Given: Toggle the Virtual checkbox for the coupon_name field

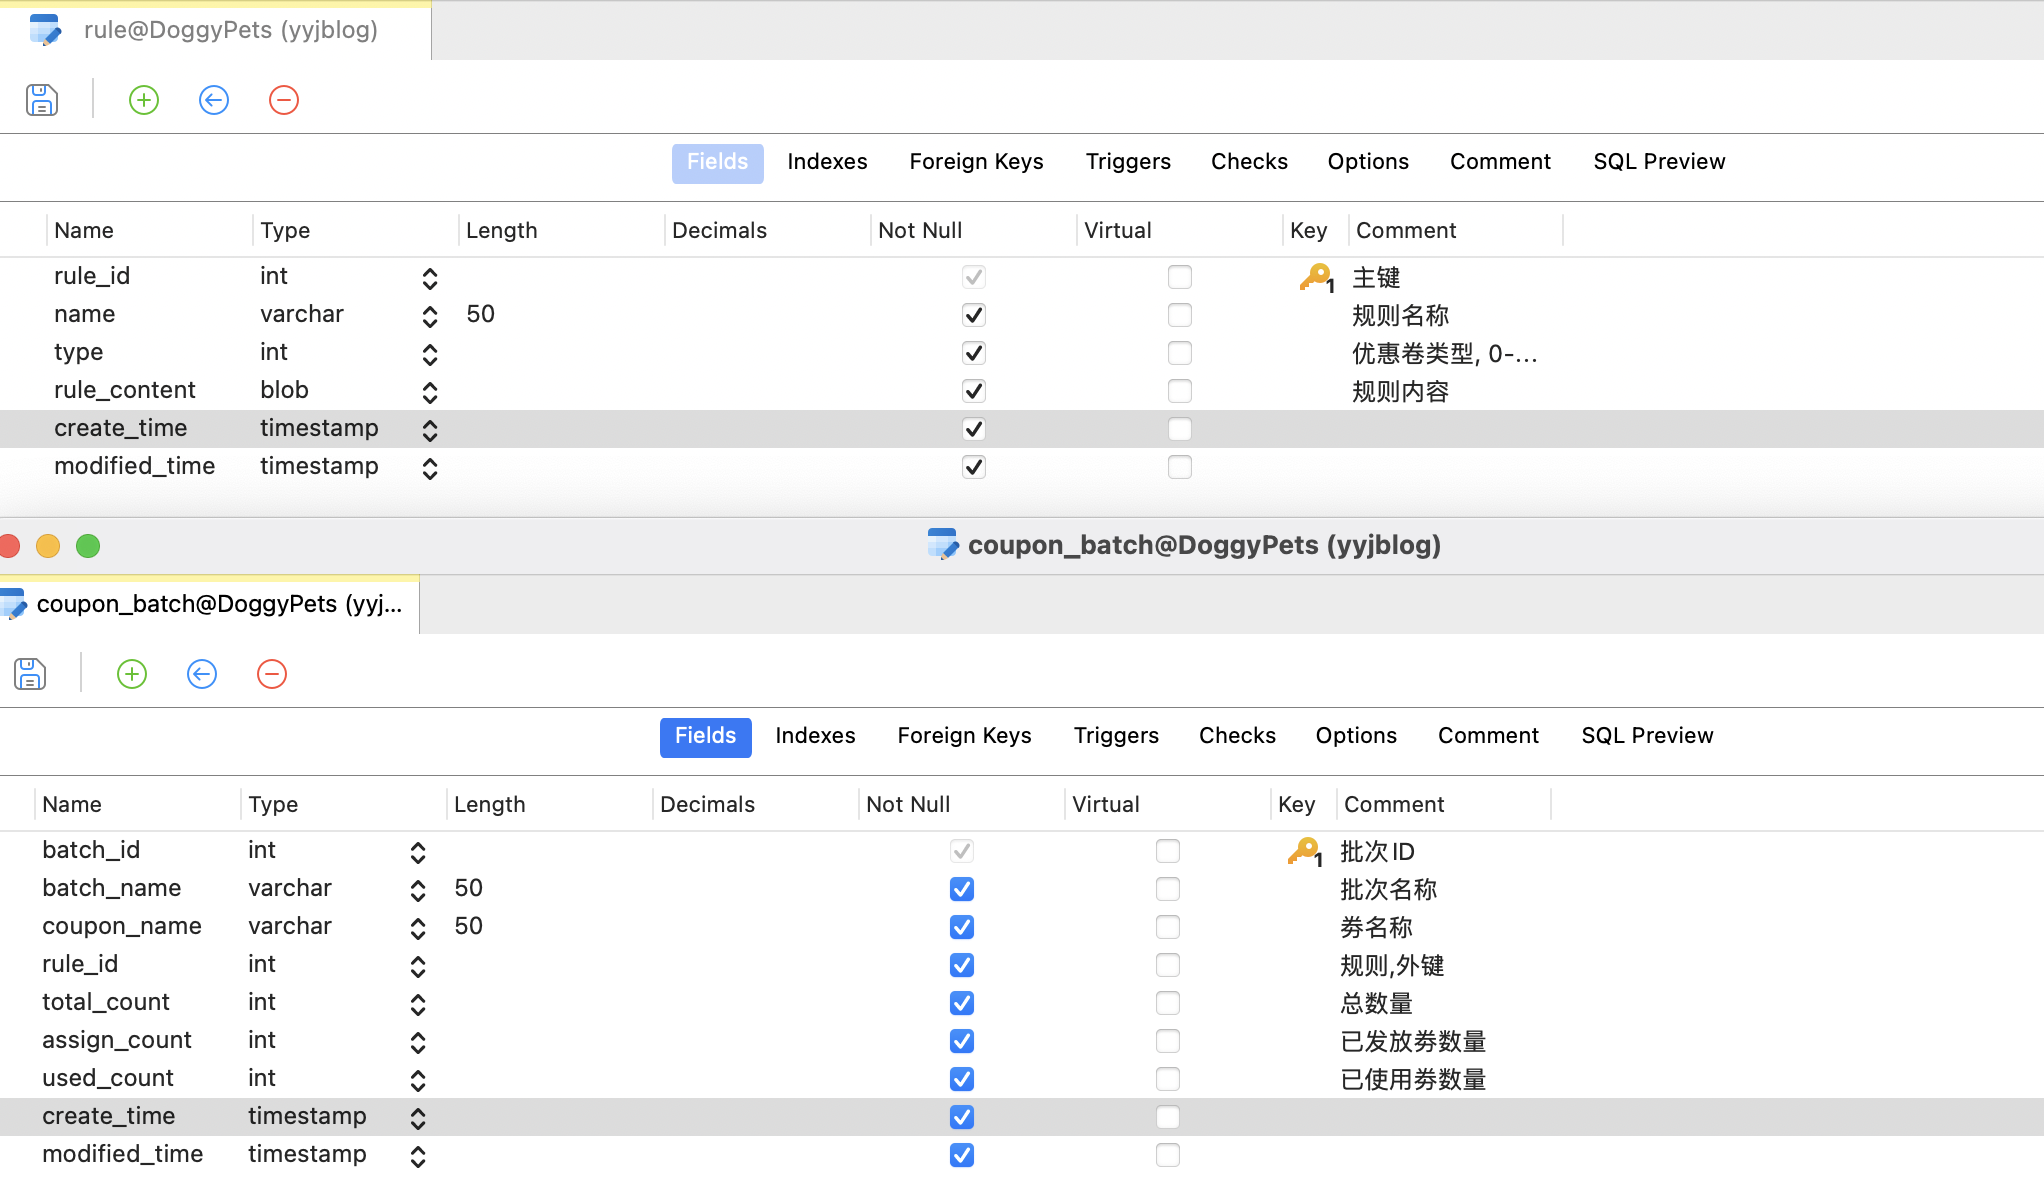Looking at the screenshot, I should pyautogui.click(x=1168, y=927).
